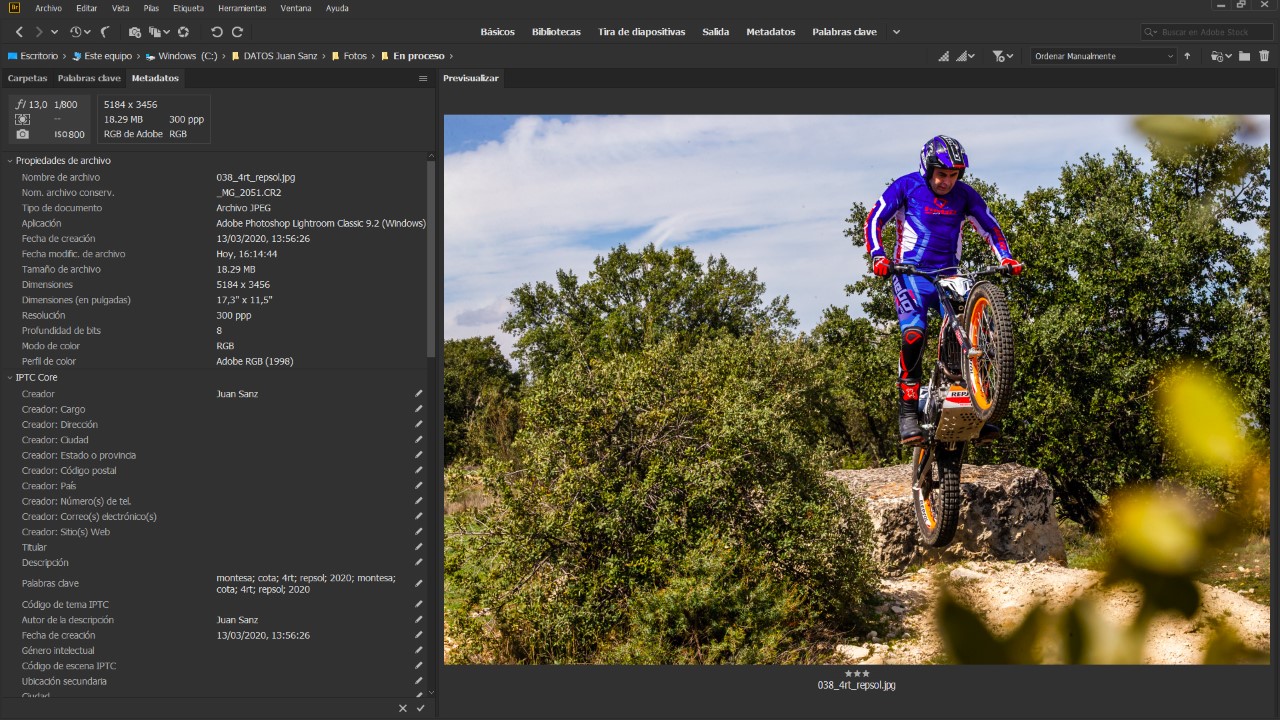Click the preview photo of trial rider
Image resolution: width=1280 pixels, height=720 pixels.
coord(857,389)
